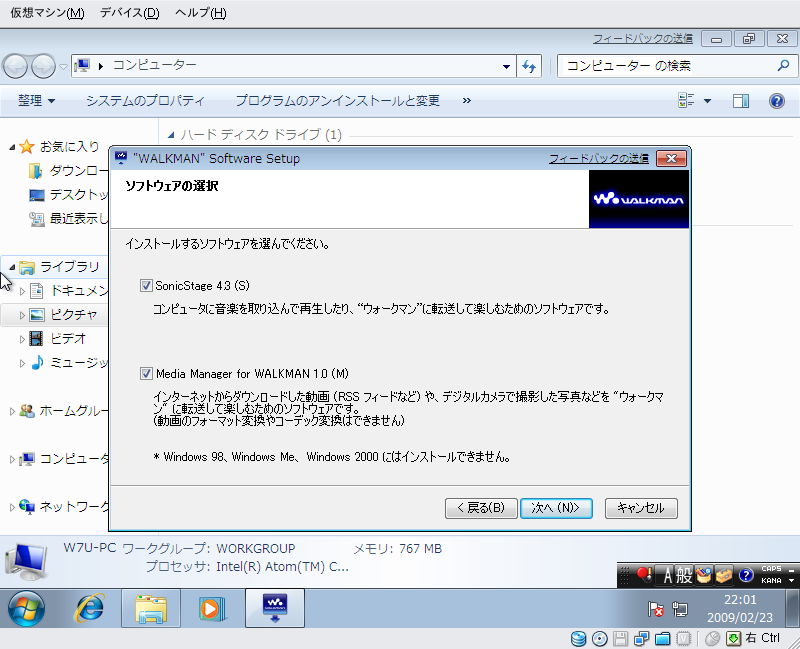Open feedback link in Explorer window title
The width and height of the screenshot is (800, 649).
[643, 39]
